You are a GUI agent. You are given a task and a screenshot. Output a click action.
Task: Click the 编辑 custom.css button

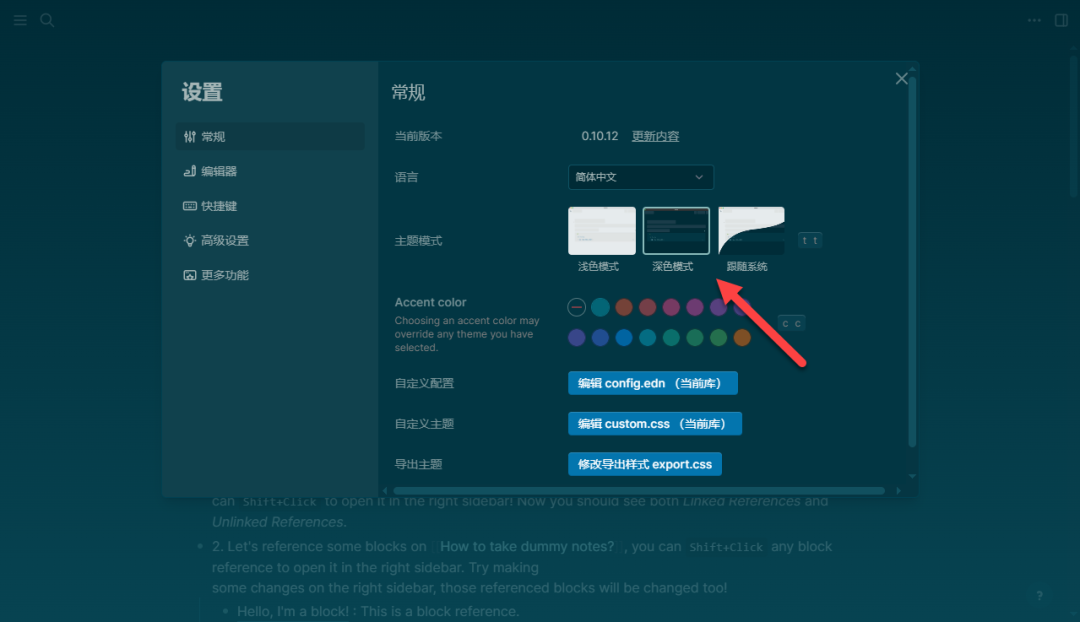[x=657, y=423]
